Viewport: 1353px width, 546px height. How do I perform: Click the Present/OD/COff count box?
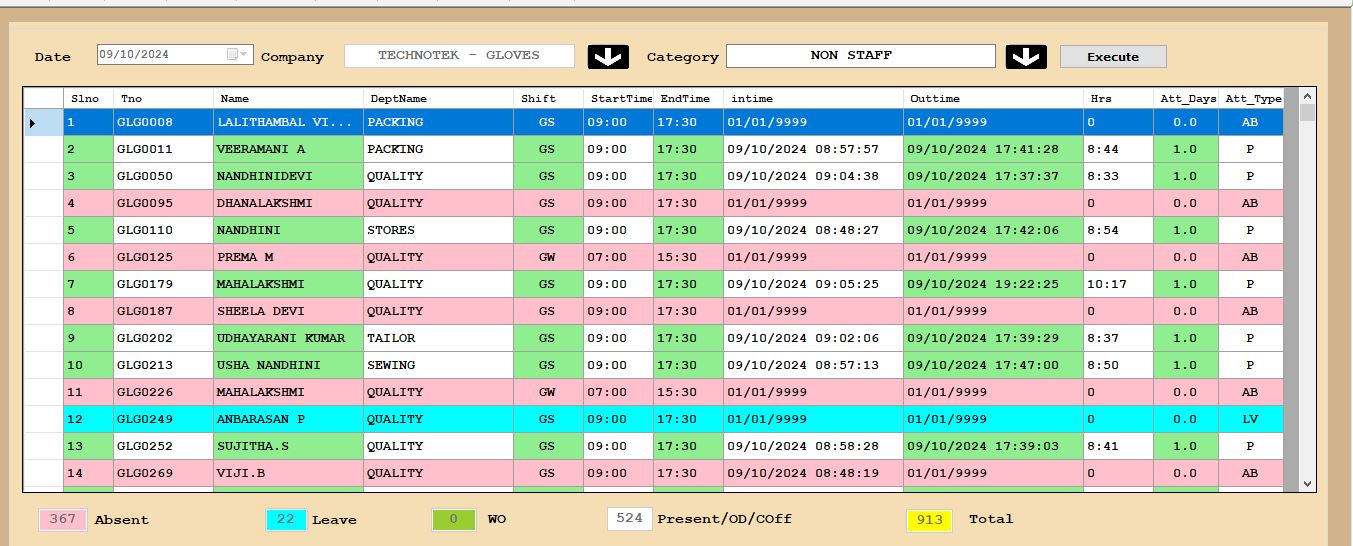tap(629, 519)
